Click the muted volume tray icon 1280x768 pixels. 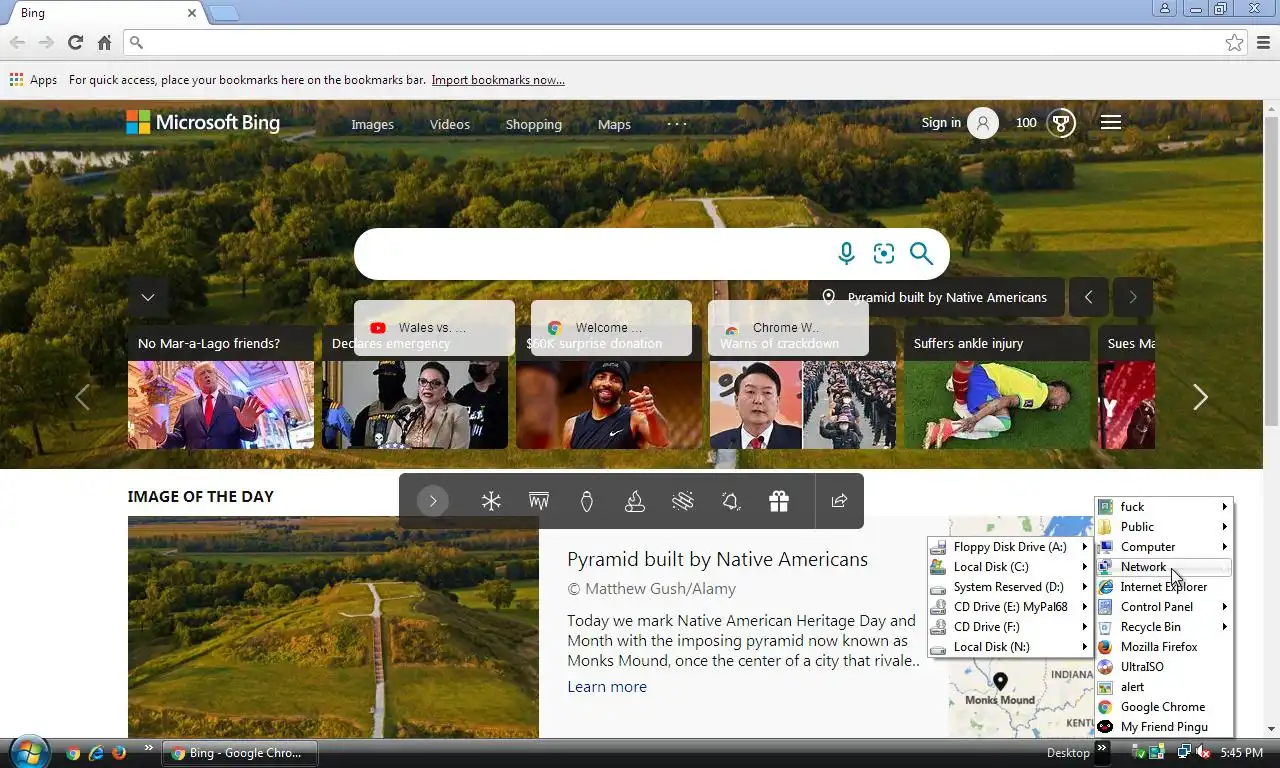pyautogui.click(x=1204, y=752)
